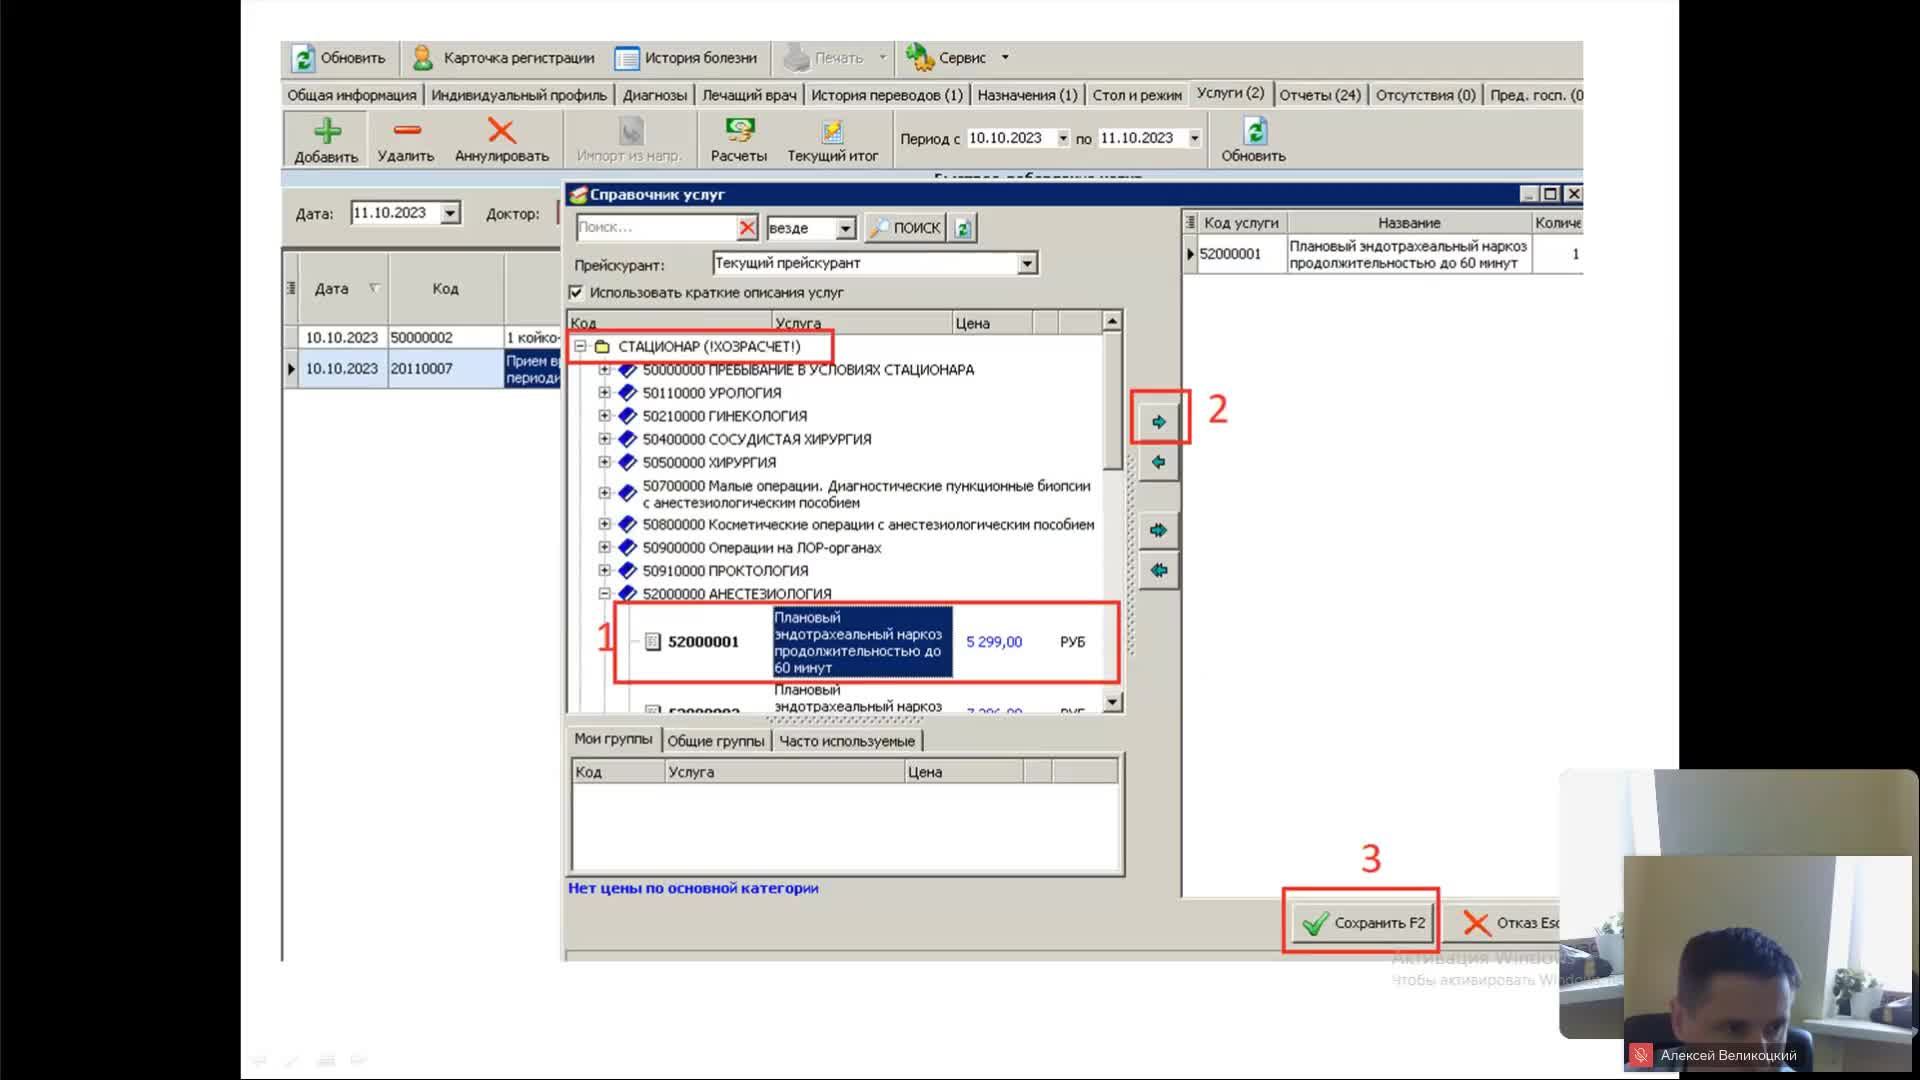1920x1080 pixels.
Task: Click the ПОИСК search button
Action: (906, 228)
